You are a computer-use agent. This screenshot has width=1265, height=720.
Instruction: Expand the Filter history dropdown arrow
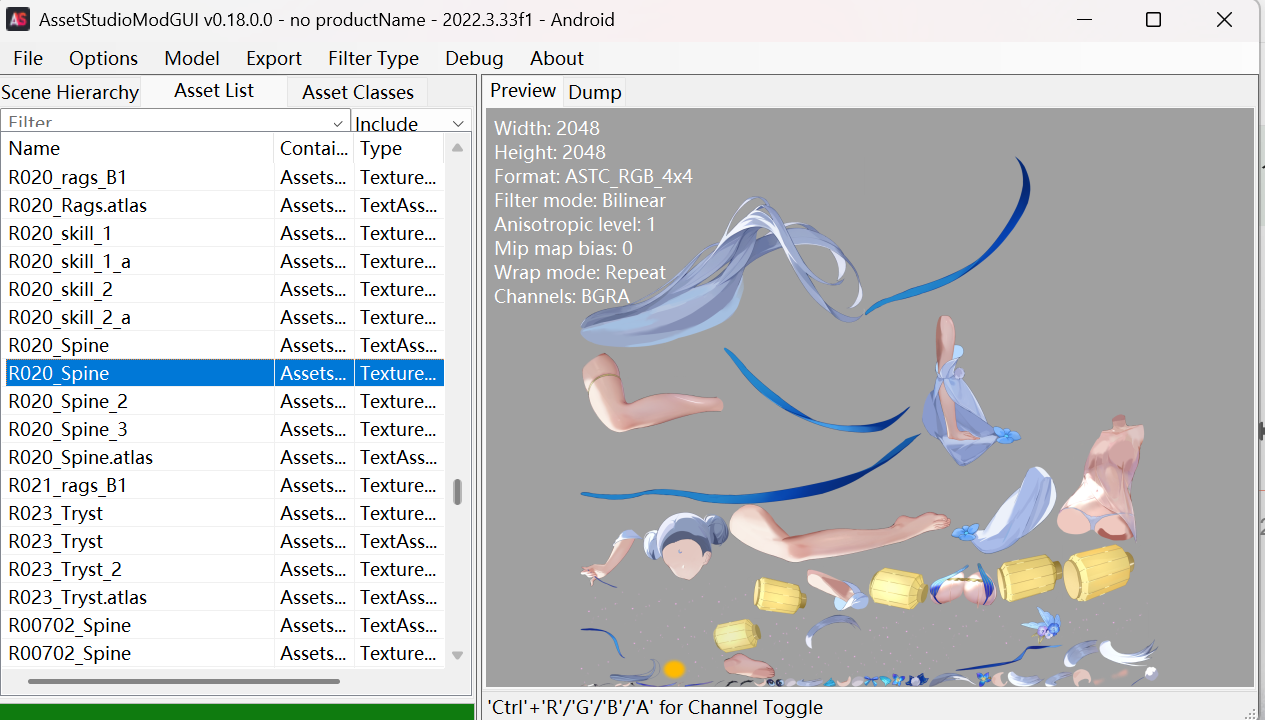[x=338, y=123]
